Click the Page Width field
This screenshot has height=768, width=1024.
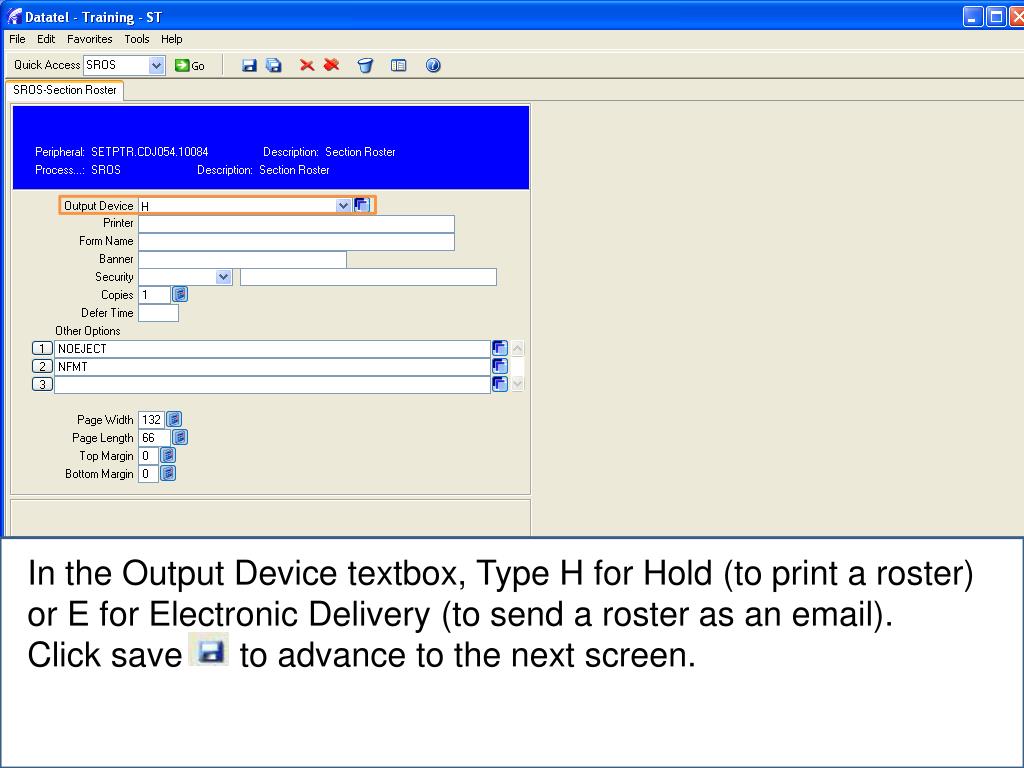pos(151,420)
